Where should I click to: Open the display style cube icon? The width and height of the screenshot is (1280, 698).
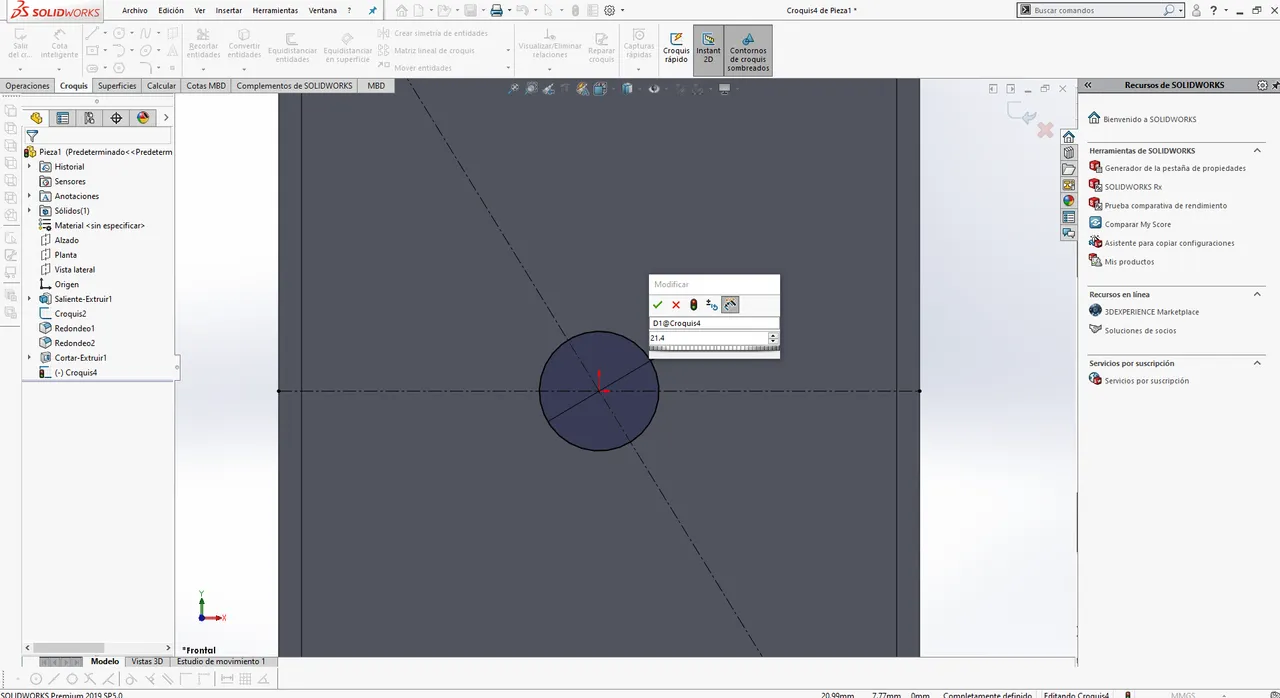tap(627, 88)
